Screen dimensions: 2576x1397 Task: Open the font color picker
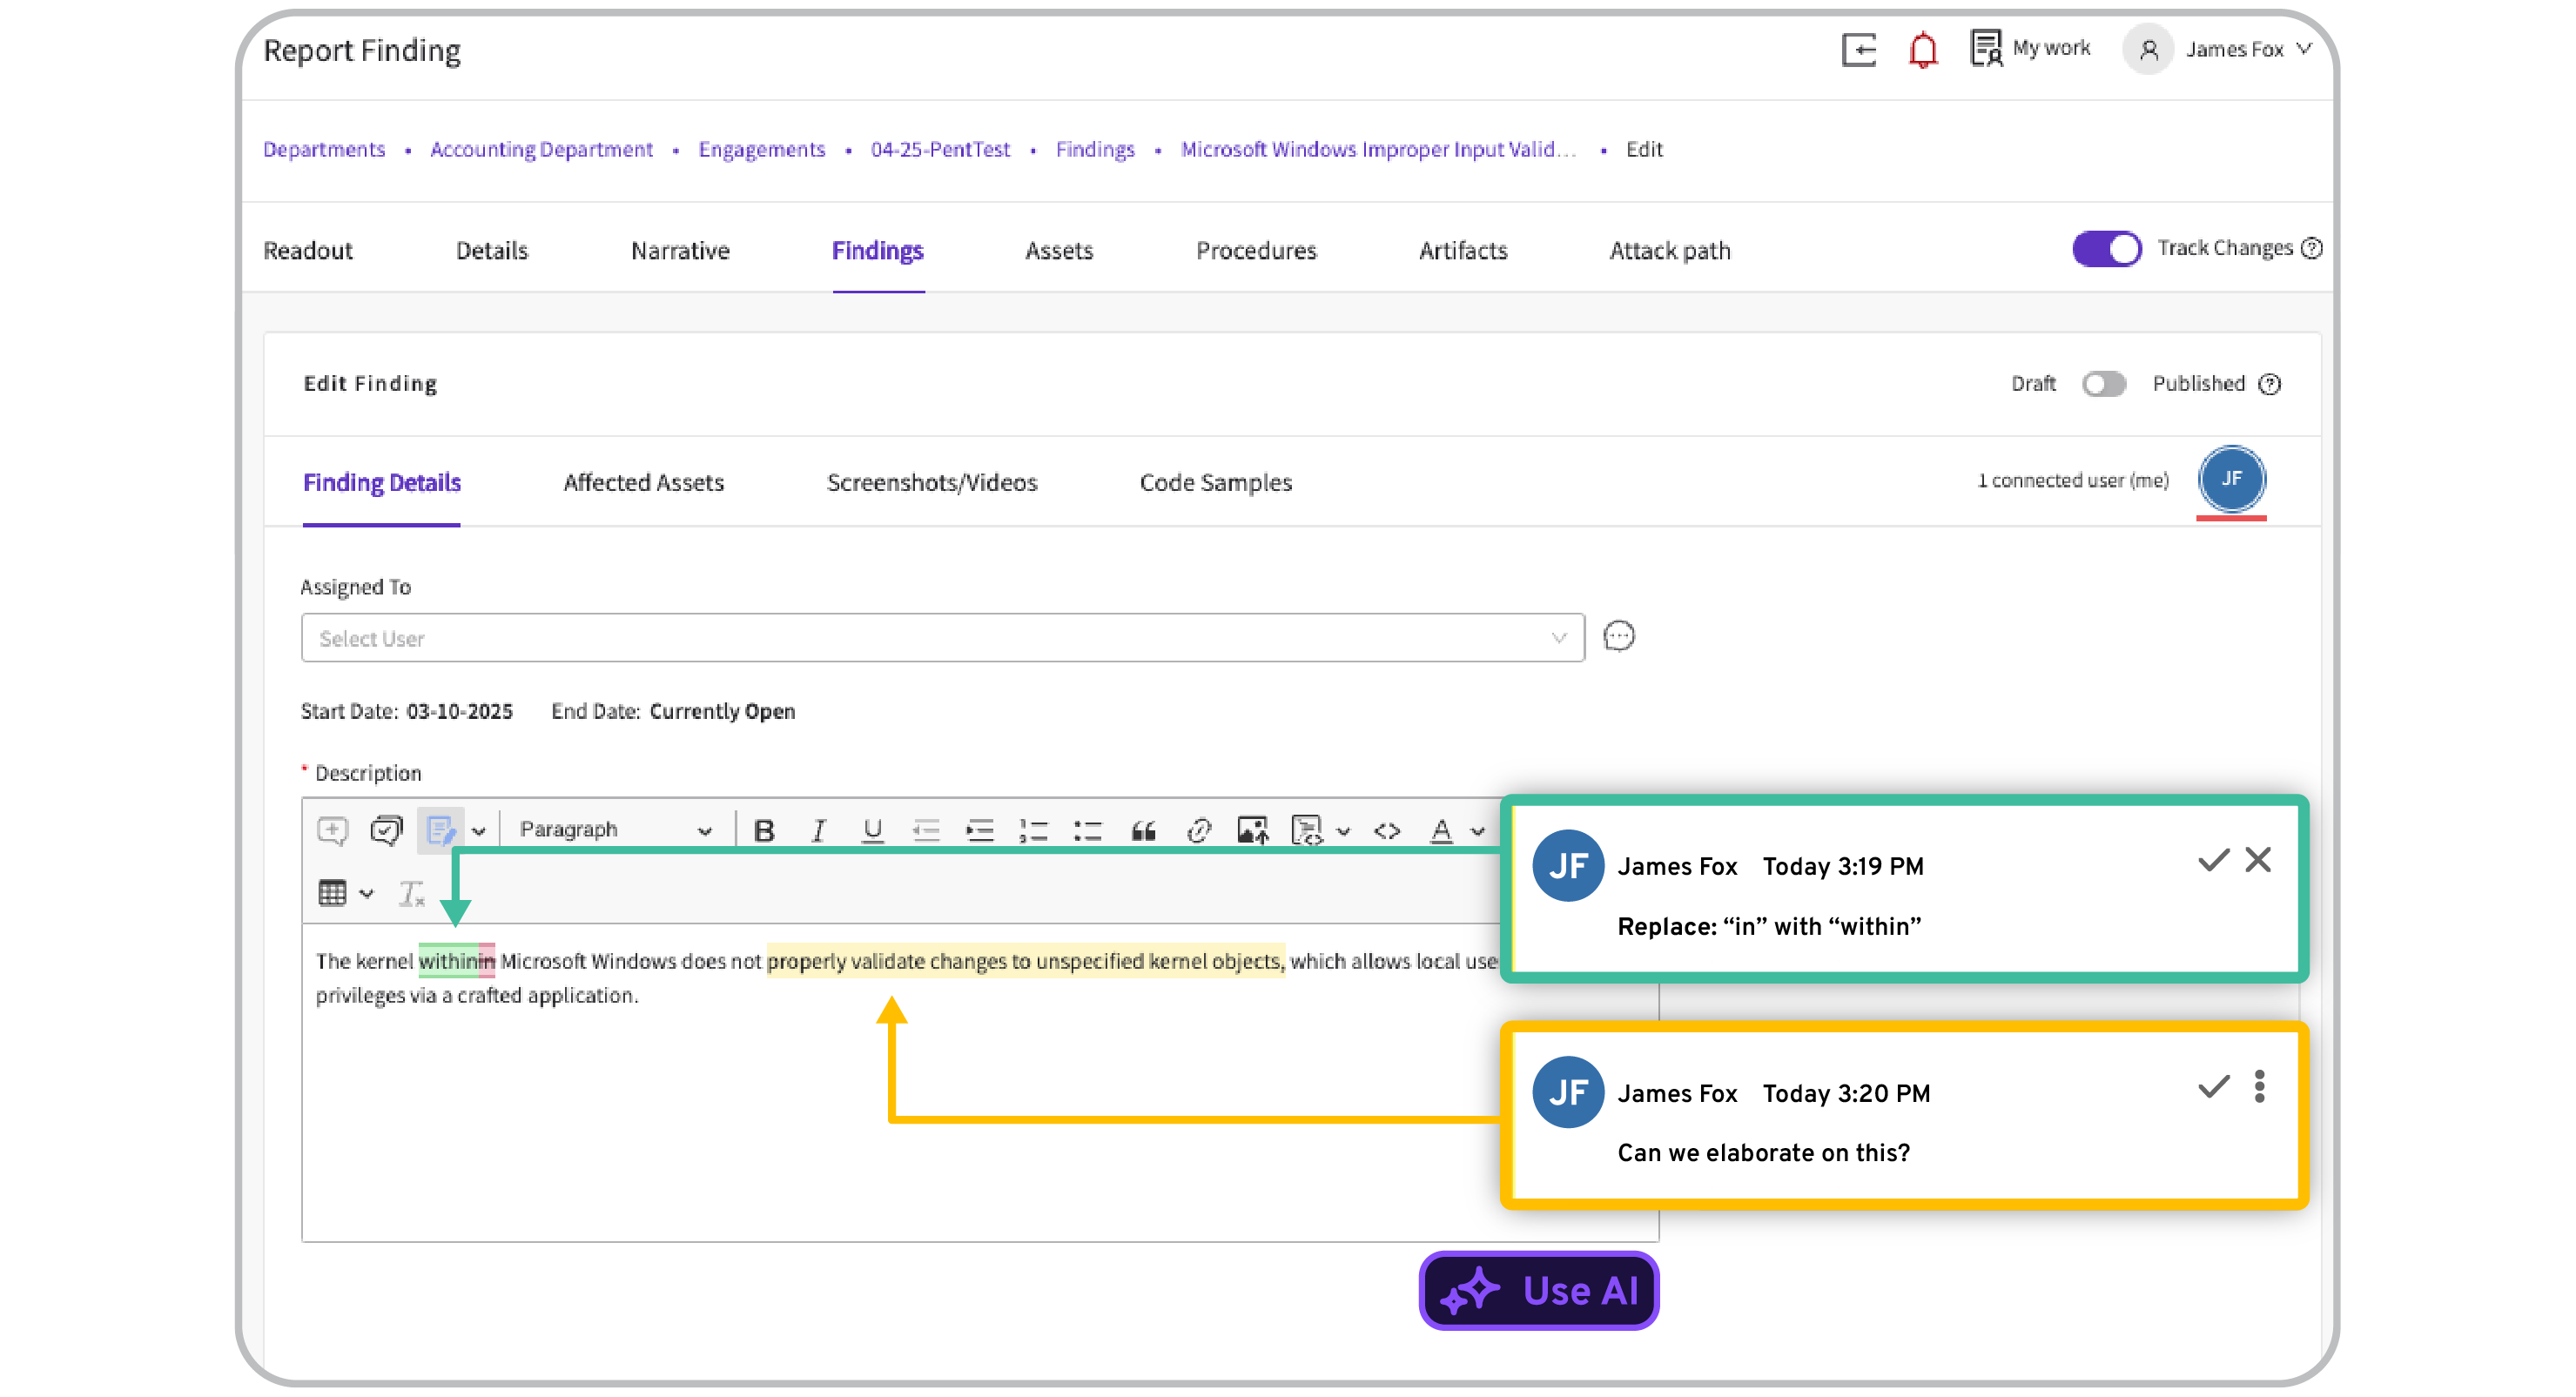point(1441,830)
